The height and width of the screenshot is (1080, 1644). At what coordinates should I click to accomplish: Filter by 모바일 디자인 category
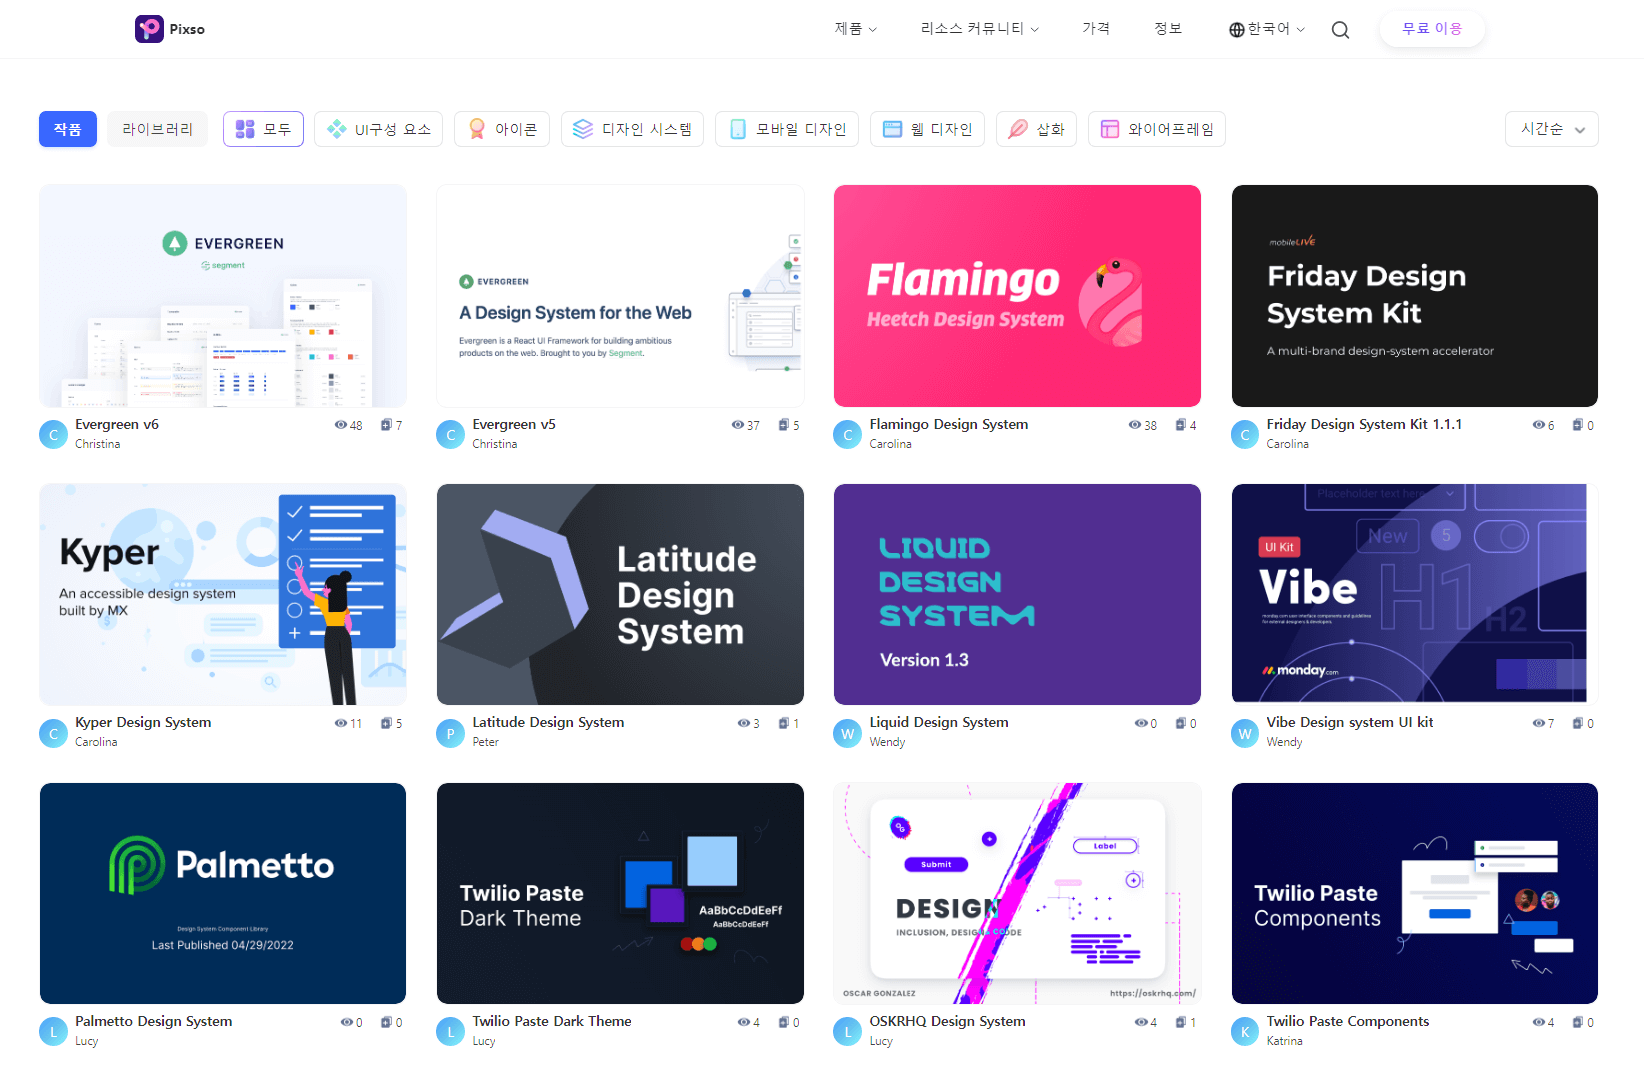(x=787, y=129)
